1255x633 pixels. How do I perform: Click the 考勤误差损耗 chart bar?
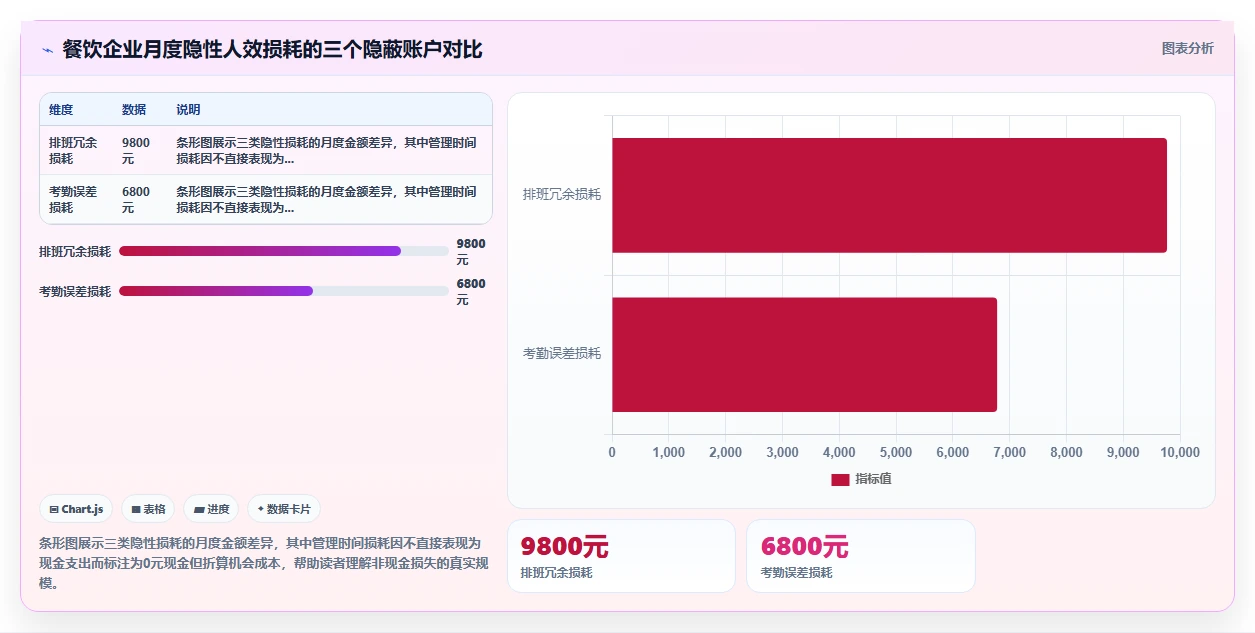point(804,354)
